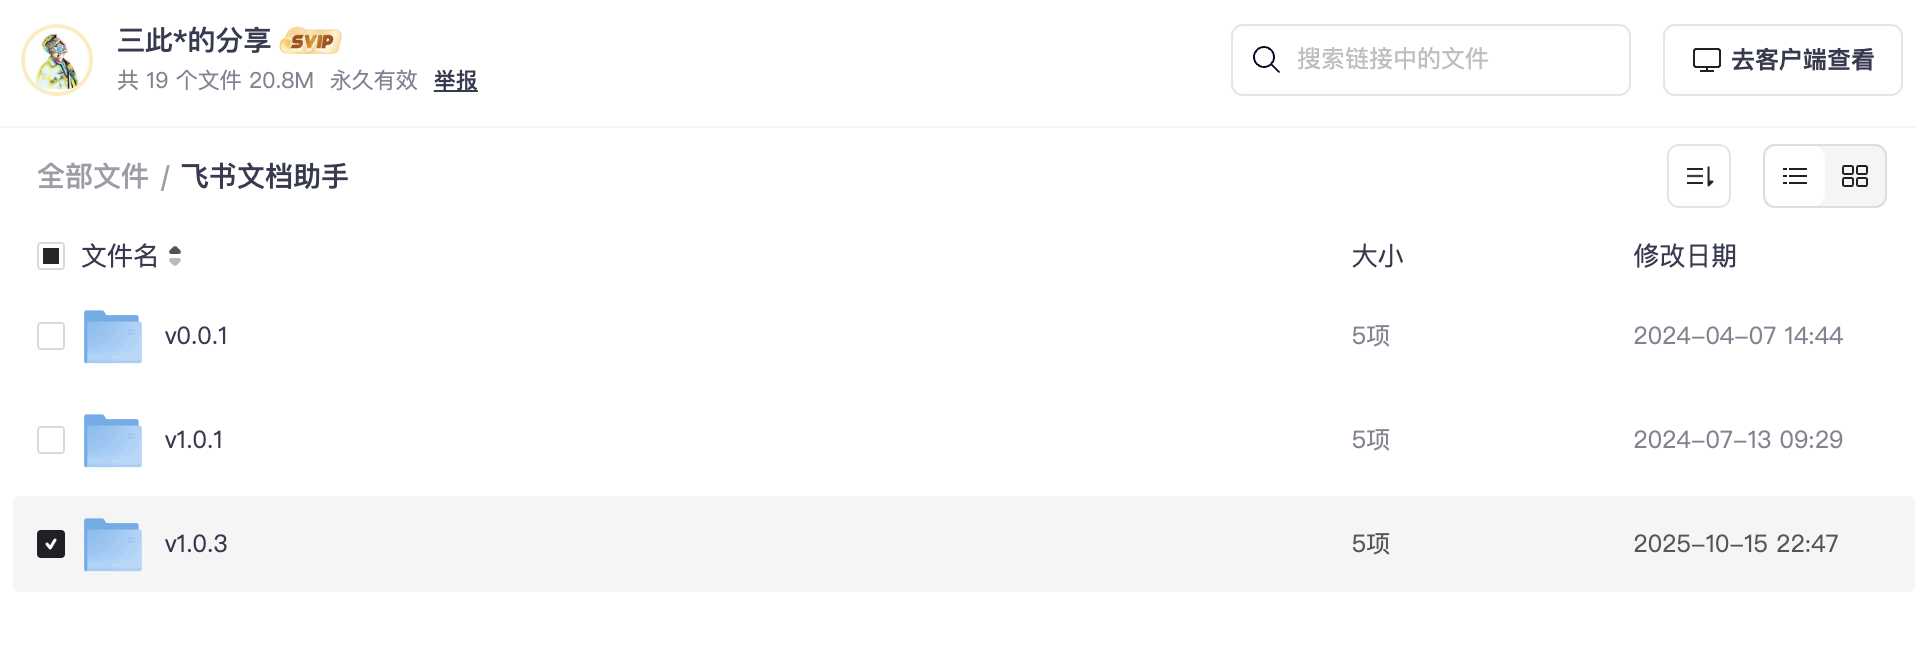Screen dimensions: 1916x646
Task: Check the v1.0.1 folder checkbox
Action: pyautogui.click(x=51, y=440)
